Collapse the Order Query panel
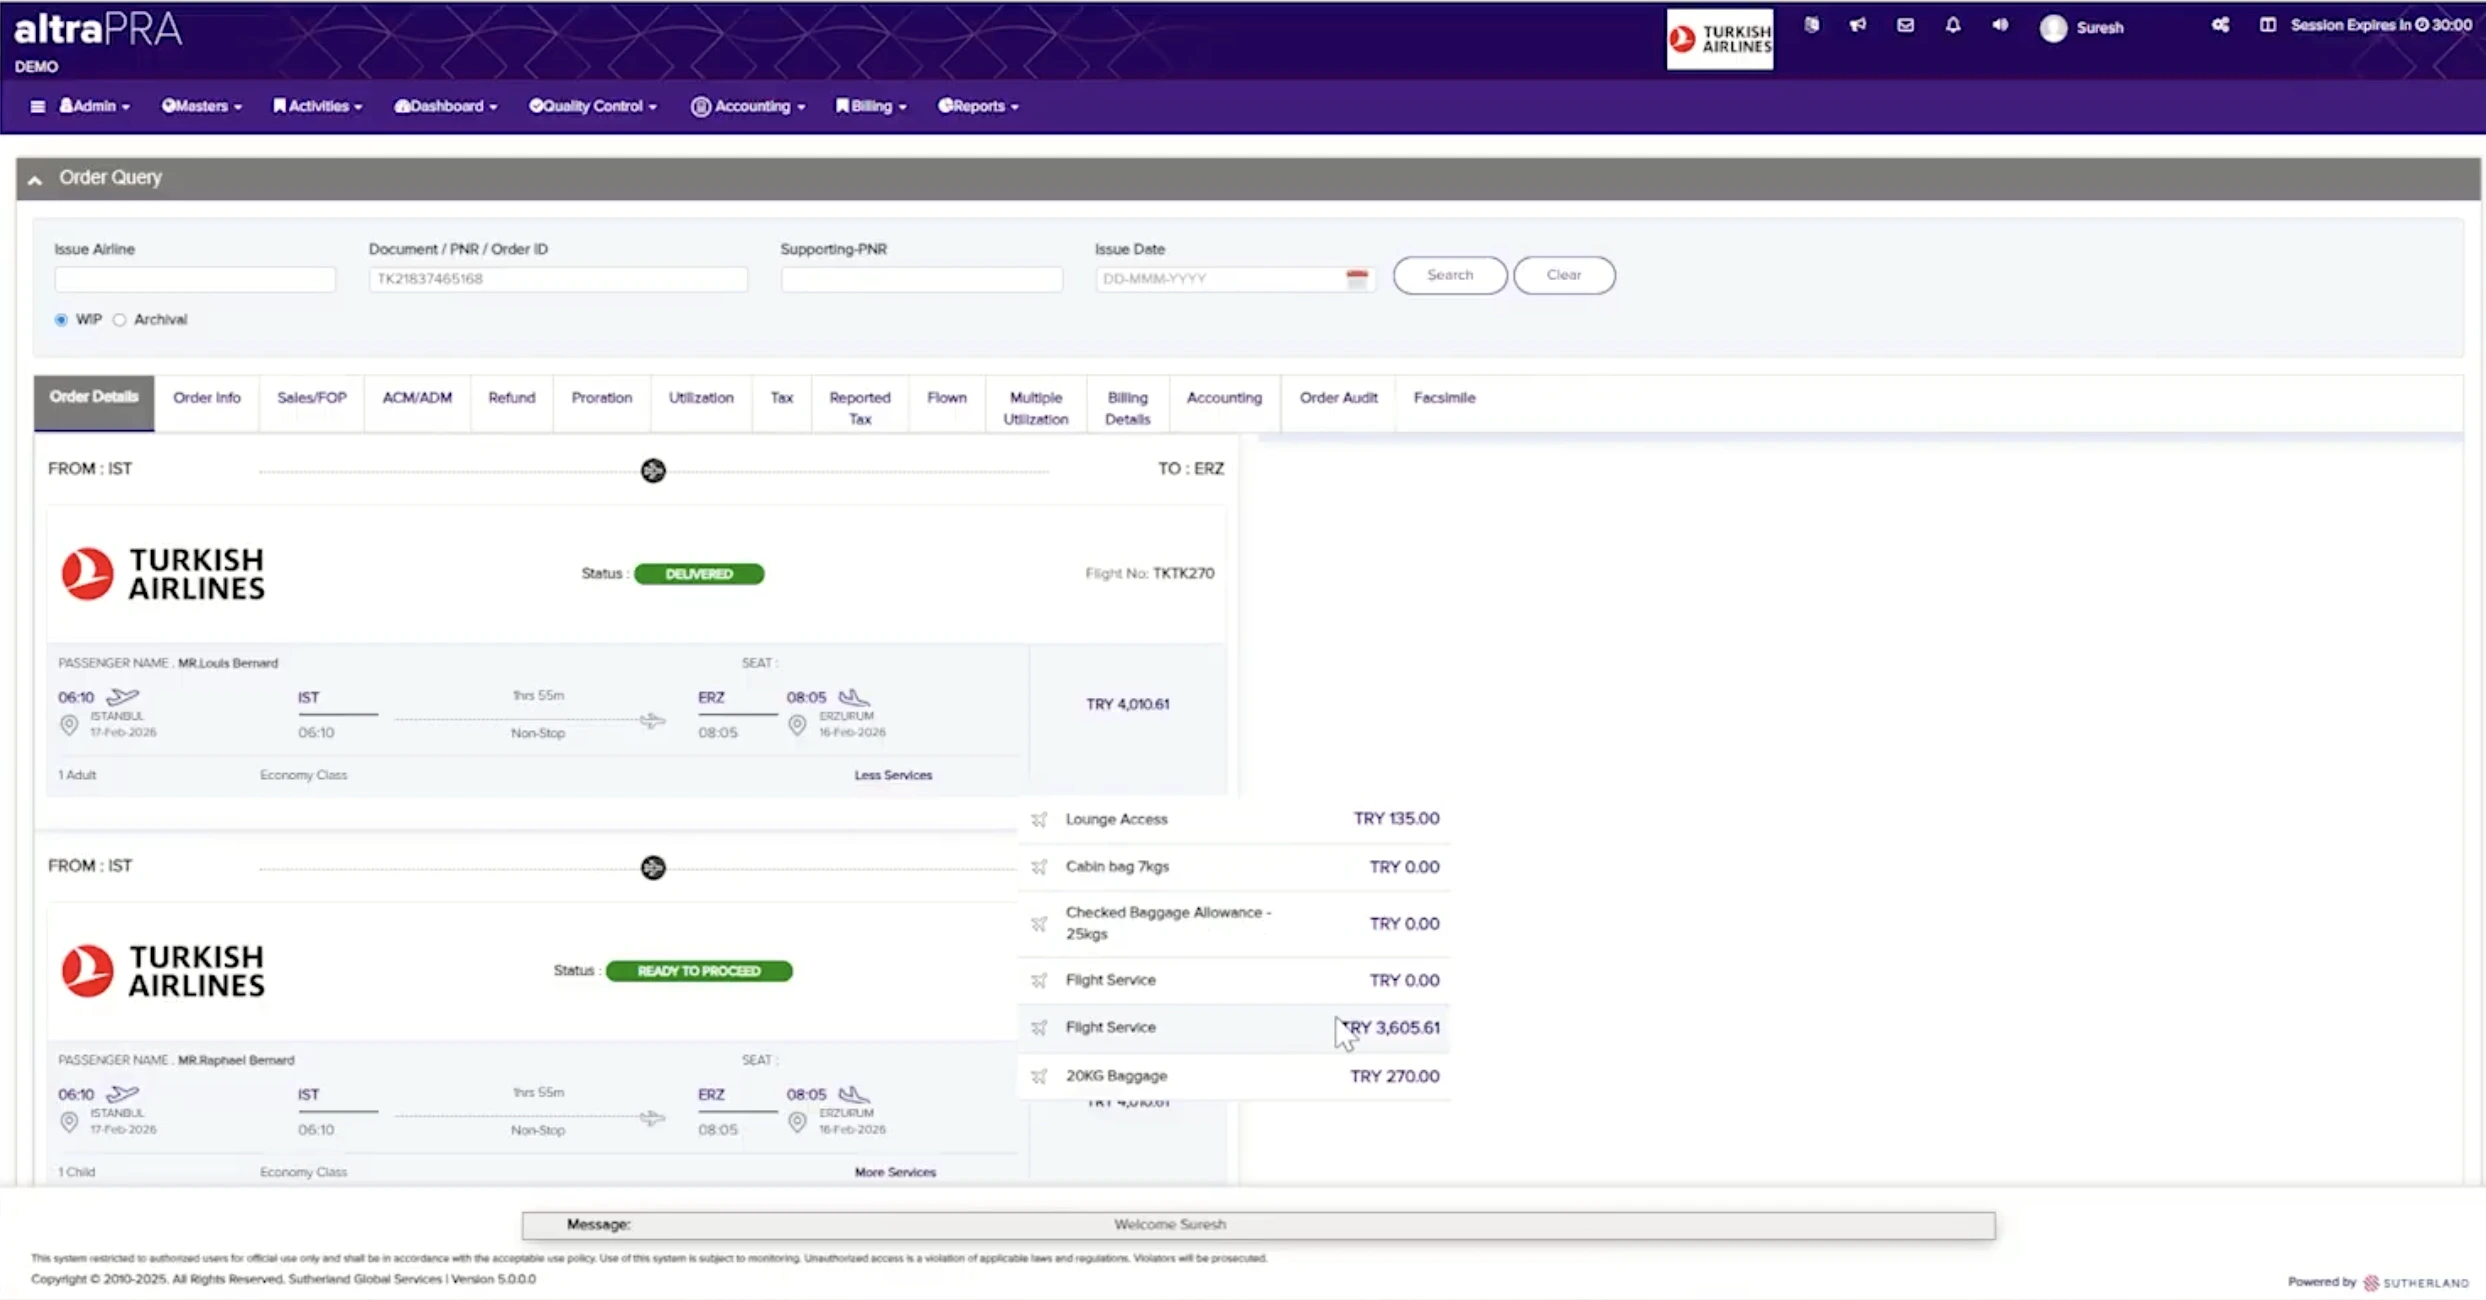2486x1300 pixels. click(x=35, y=179)
